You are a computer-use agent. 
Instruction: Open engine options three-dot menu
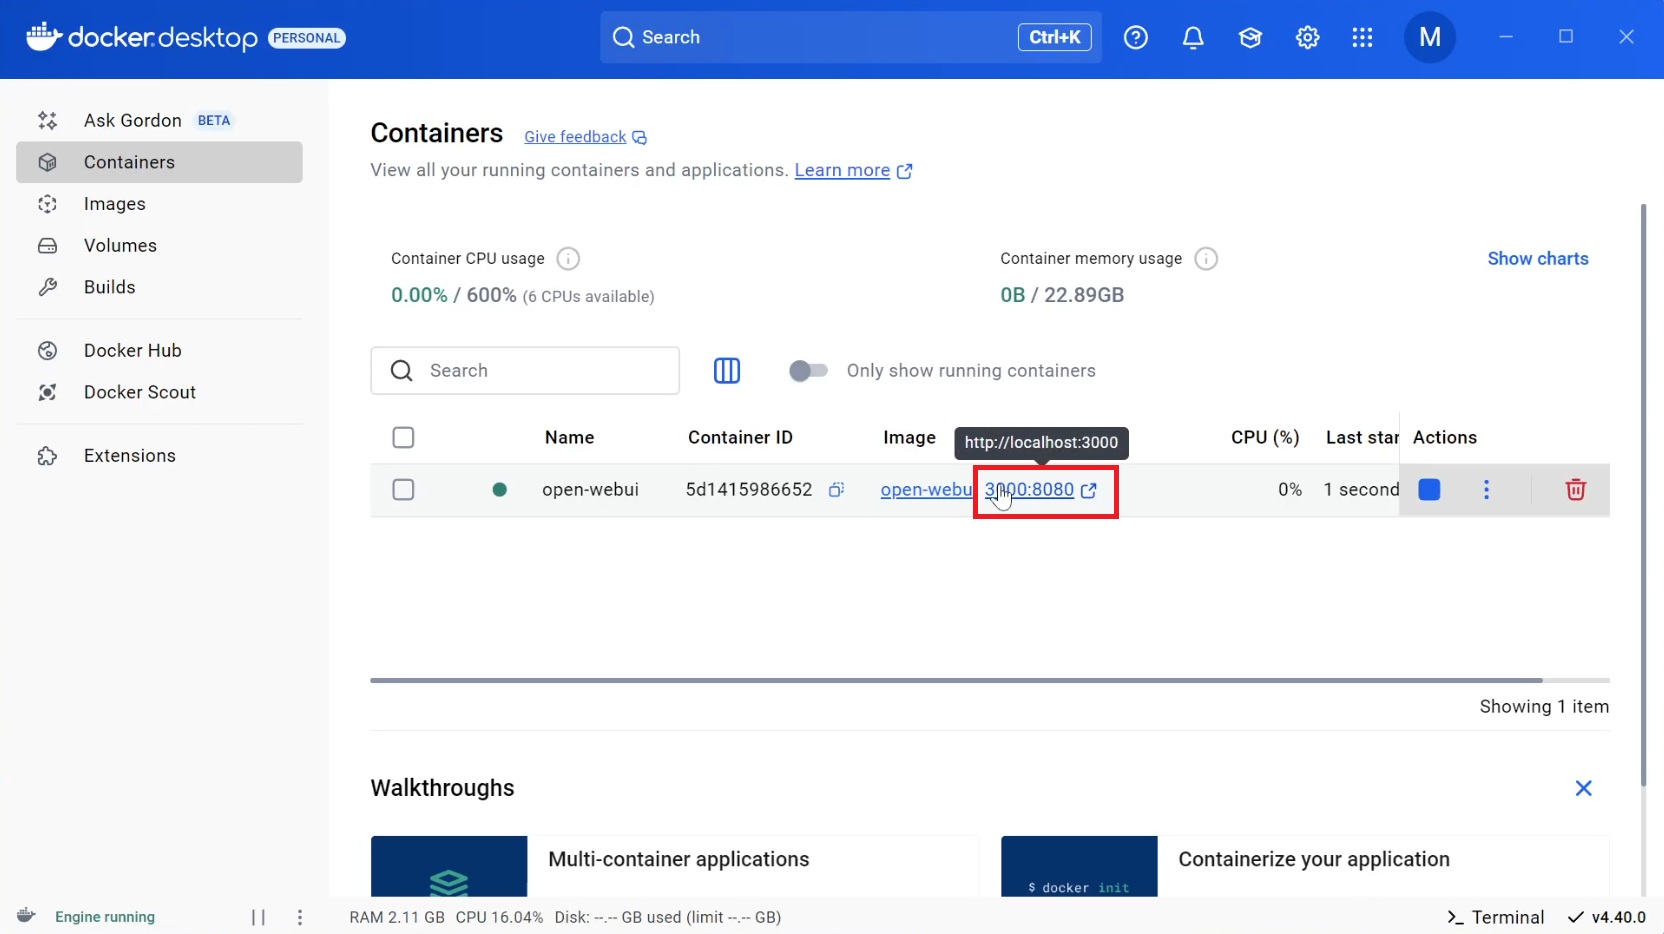tap(300, 917)
